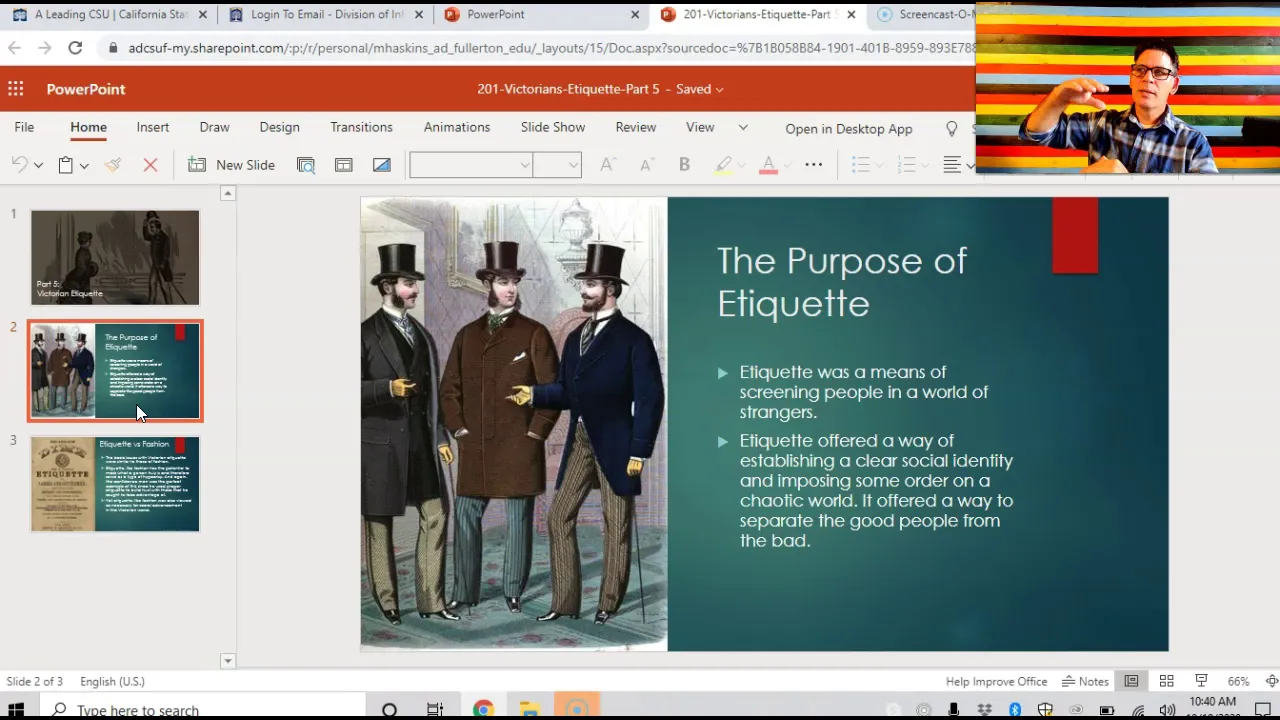The image size is (1280, 720).
Task: Click the Tell Me lightbulb icon
Action: pos(952,129)
